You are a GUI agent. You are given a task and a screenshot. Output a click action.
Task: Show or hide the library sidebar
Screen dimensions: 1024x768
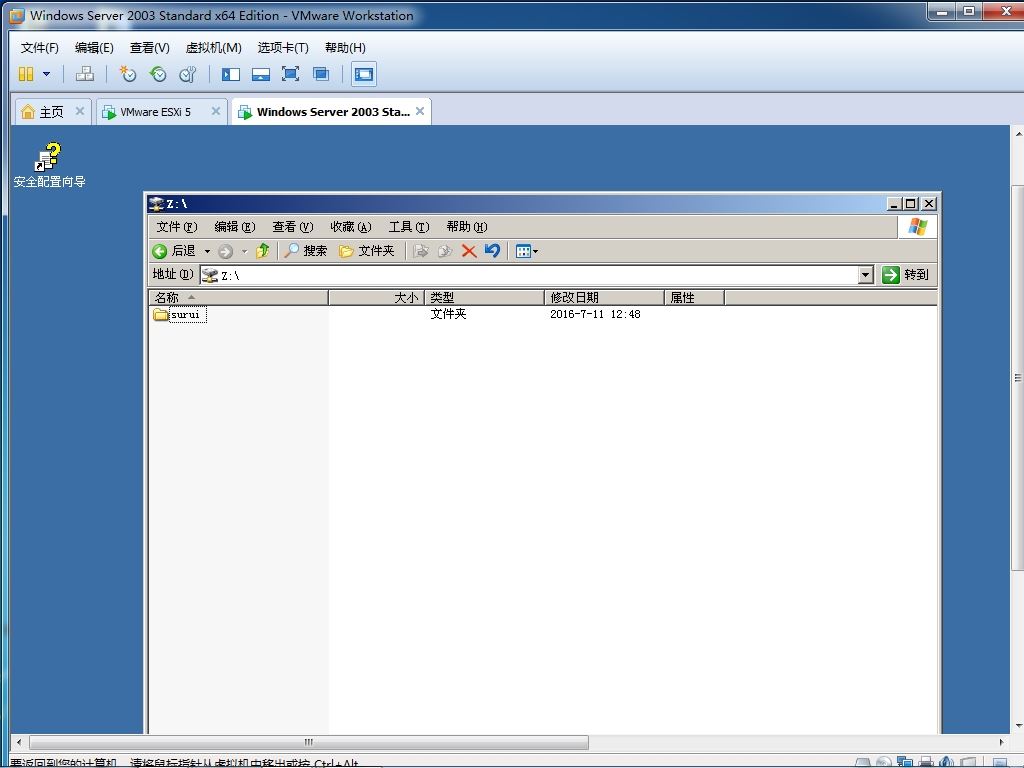tap(231, 74)
